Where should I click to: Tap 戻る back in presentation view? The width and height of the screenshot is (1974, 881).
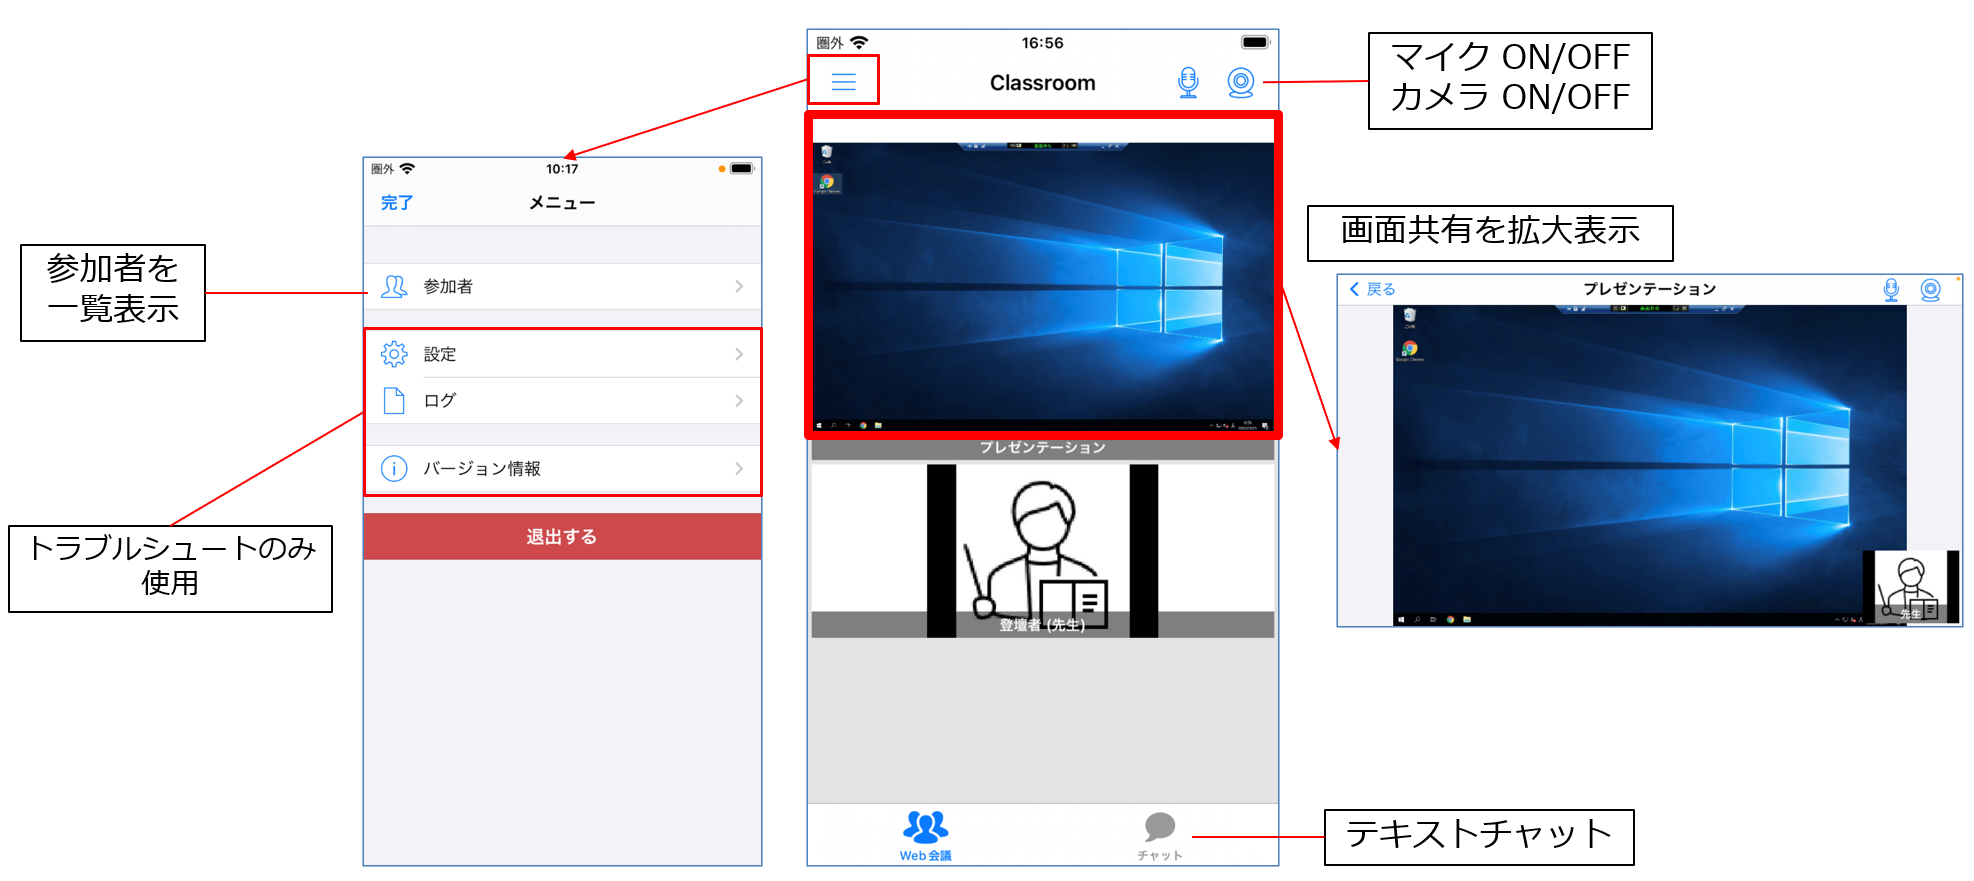click(x=1372, y=289)
